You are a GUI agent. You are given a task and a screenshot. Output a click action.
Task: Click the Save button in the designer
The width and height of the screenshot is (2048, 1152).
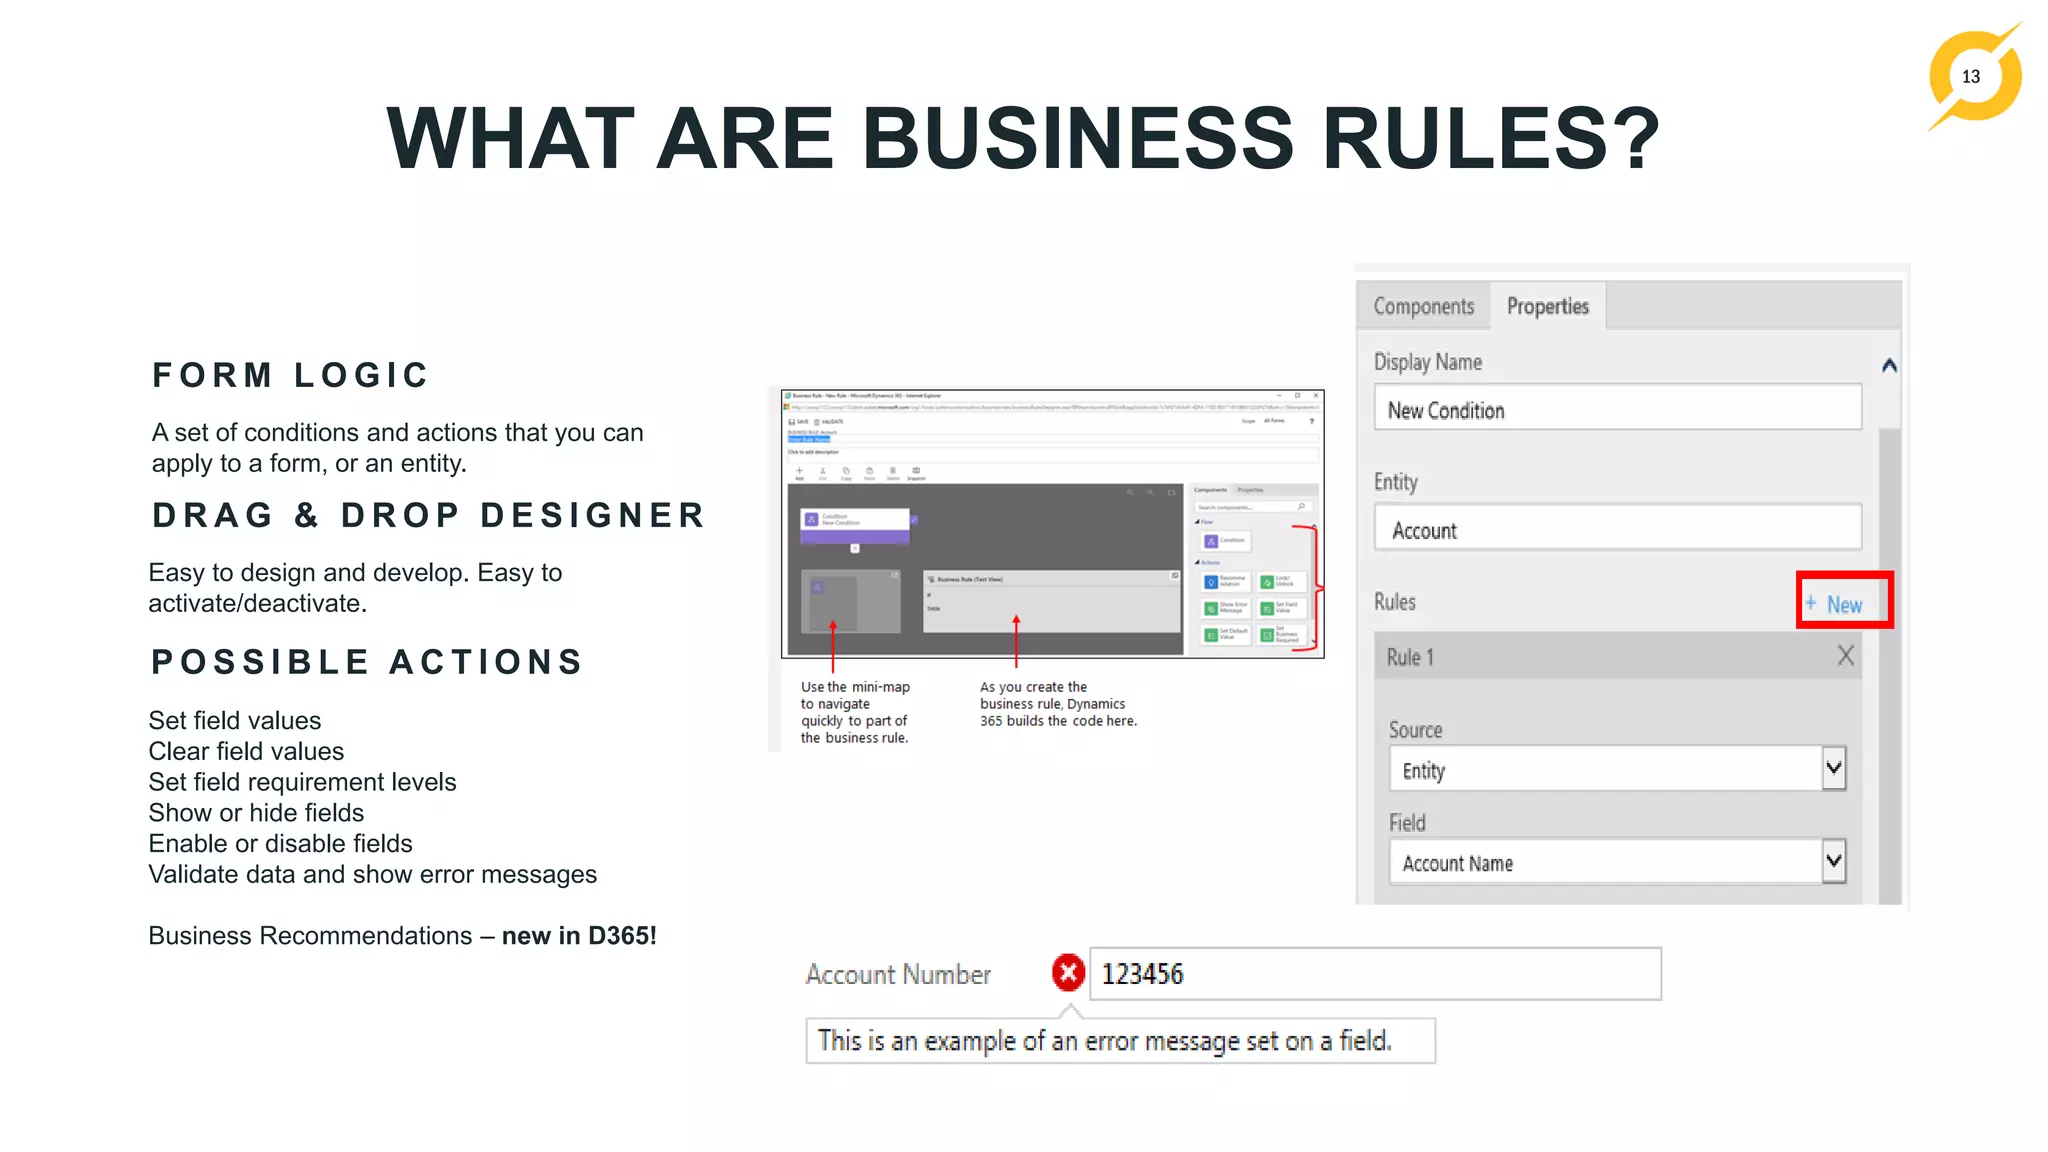[797, 422]
